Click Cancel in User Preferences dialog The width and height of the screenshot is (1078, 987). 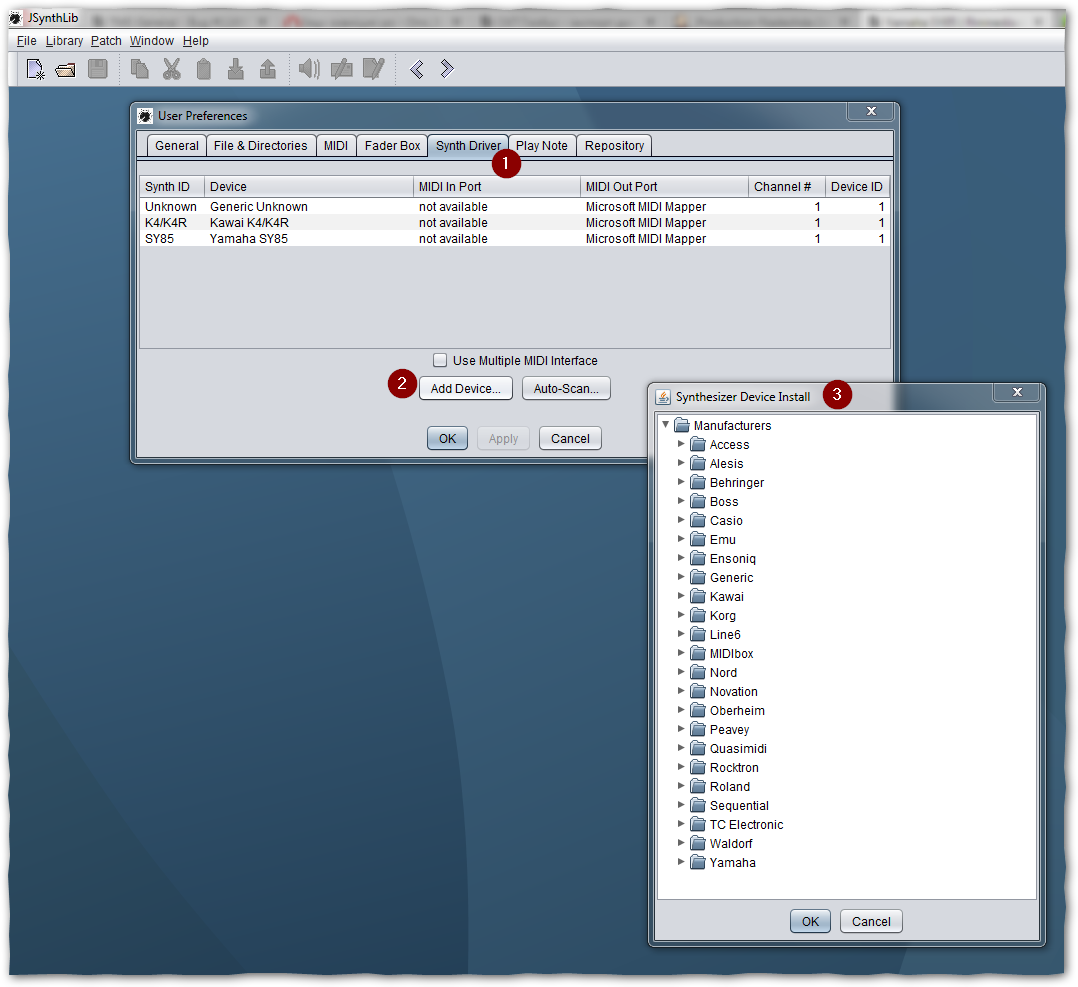pyautogui.click(x=570, y=439)
